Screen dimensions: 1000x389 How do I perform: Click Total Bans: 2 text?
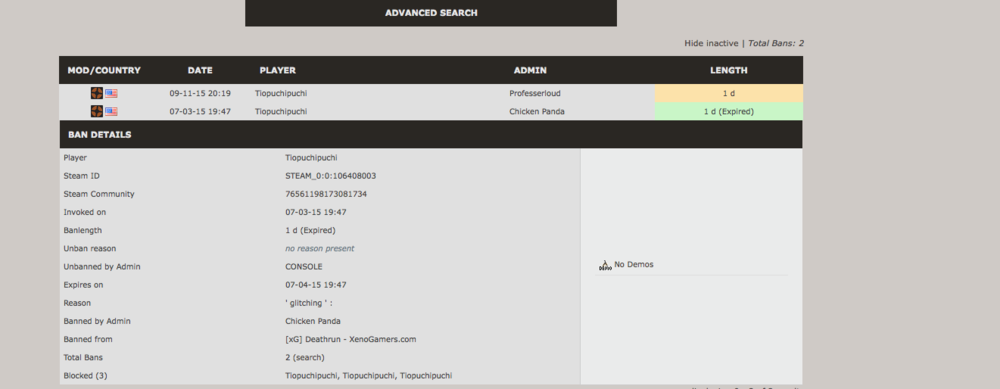coord(776,43)
